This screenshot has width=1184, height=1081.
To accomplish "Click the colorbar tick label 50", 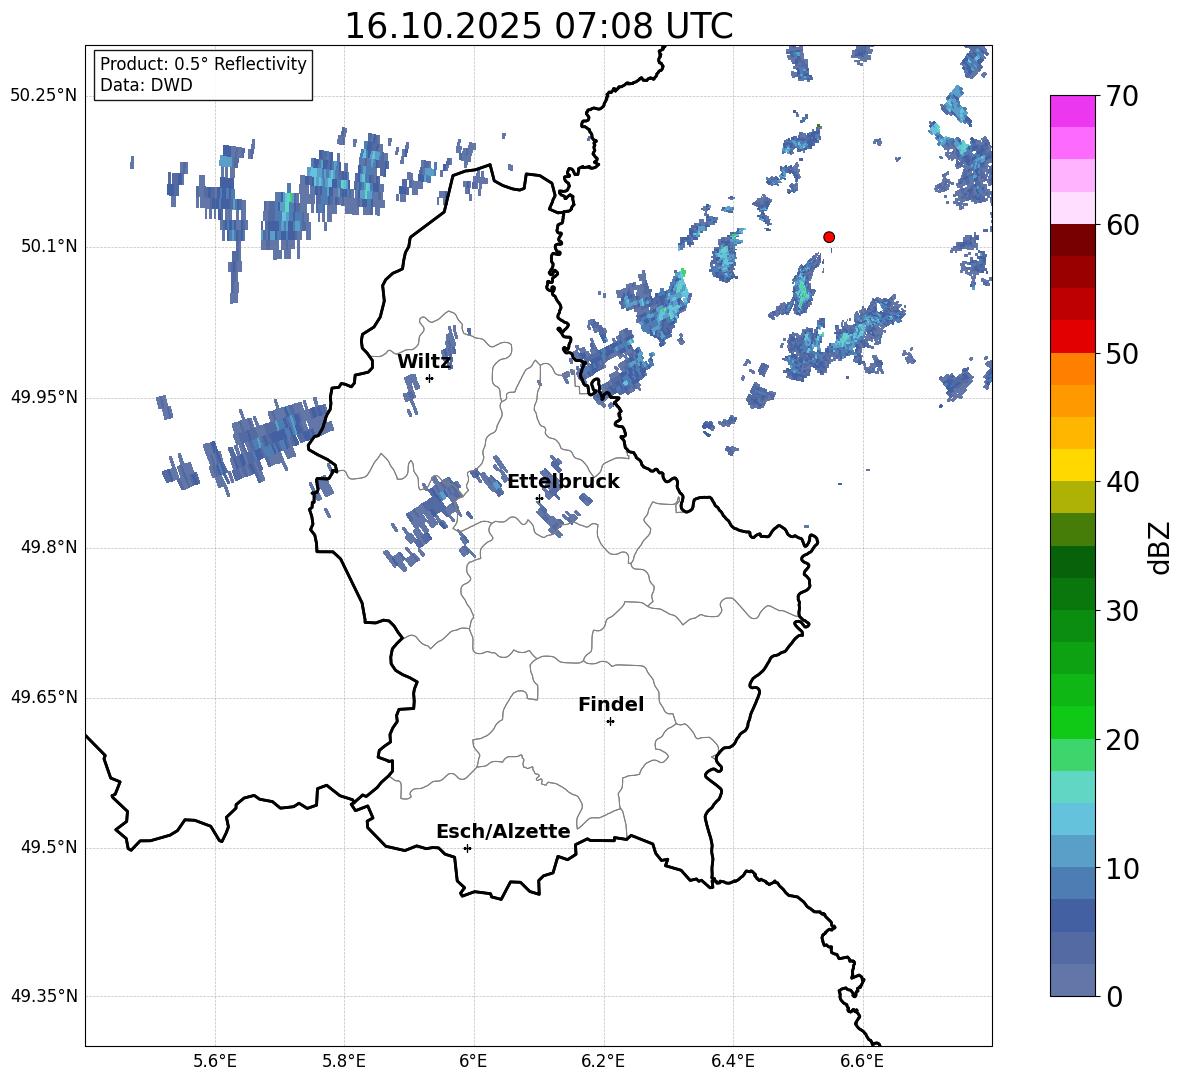I will (1122, 353).
